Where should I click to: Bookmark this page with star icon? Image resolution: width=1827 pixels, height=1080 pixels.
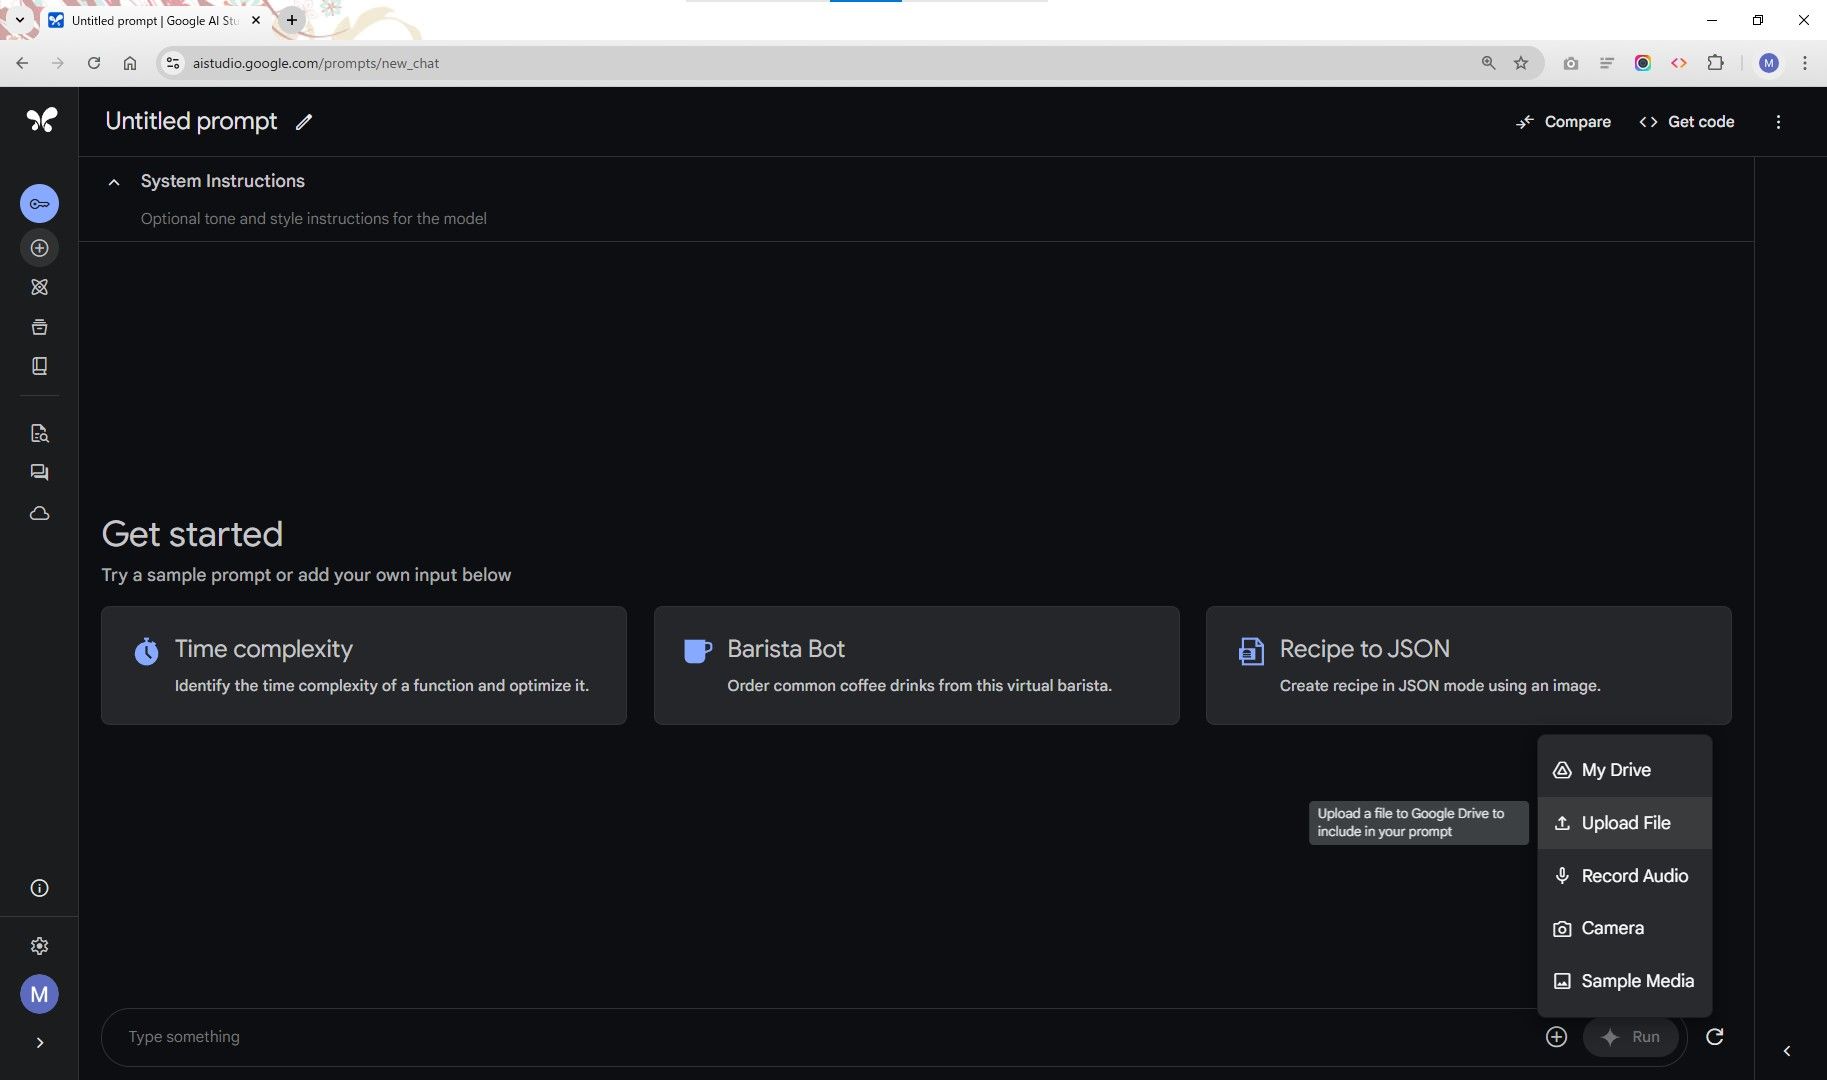pyautogui.click(x=1521, y=63)
